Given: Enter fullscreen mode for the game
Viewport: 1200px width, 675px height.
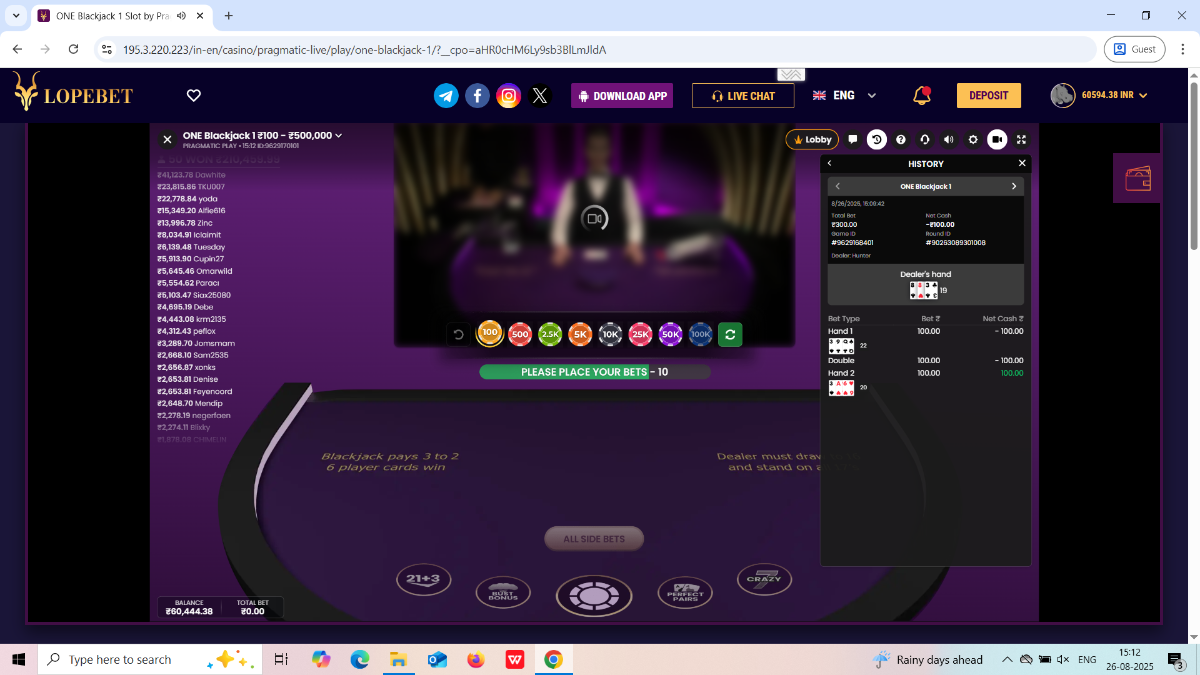Looking at the screenshot, I should [x=1021, y=140].
